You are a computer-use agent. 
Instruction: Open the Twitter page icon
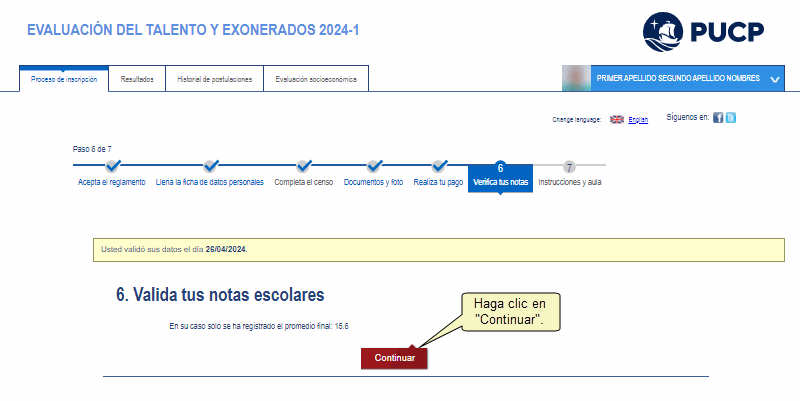(731, 118)
